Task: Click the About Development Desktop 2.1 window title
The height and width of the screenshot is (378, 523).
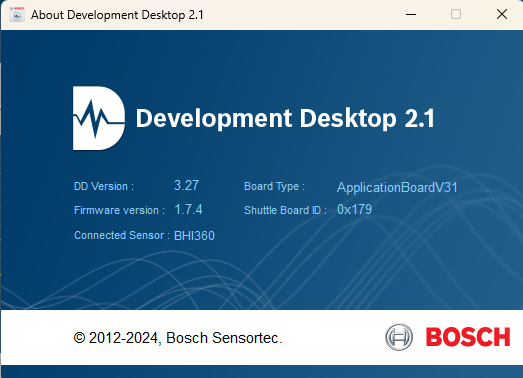Action: coord(117,15)
